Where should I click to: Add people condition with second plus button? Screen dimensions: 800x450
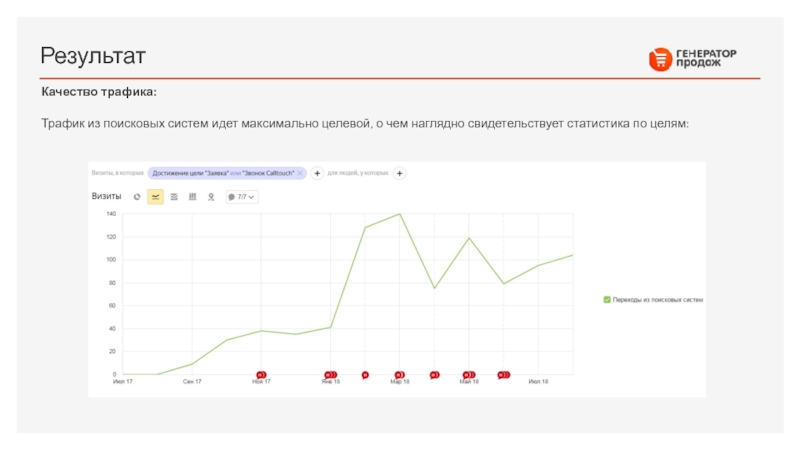click(399, 173)
